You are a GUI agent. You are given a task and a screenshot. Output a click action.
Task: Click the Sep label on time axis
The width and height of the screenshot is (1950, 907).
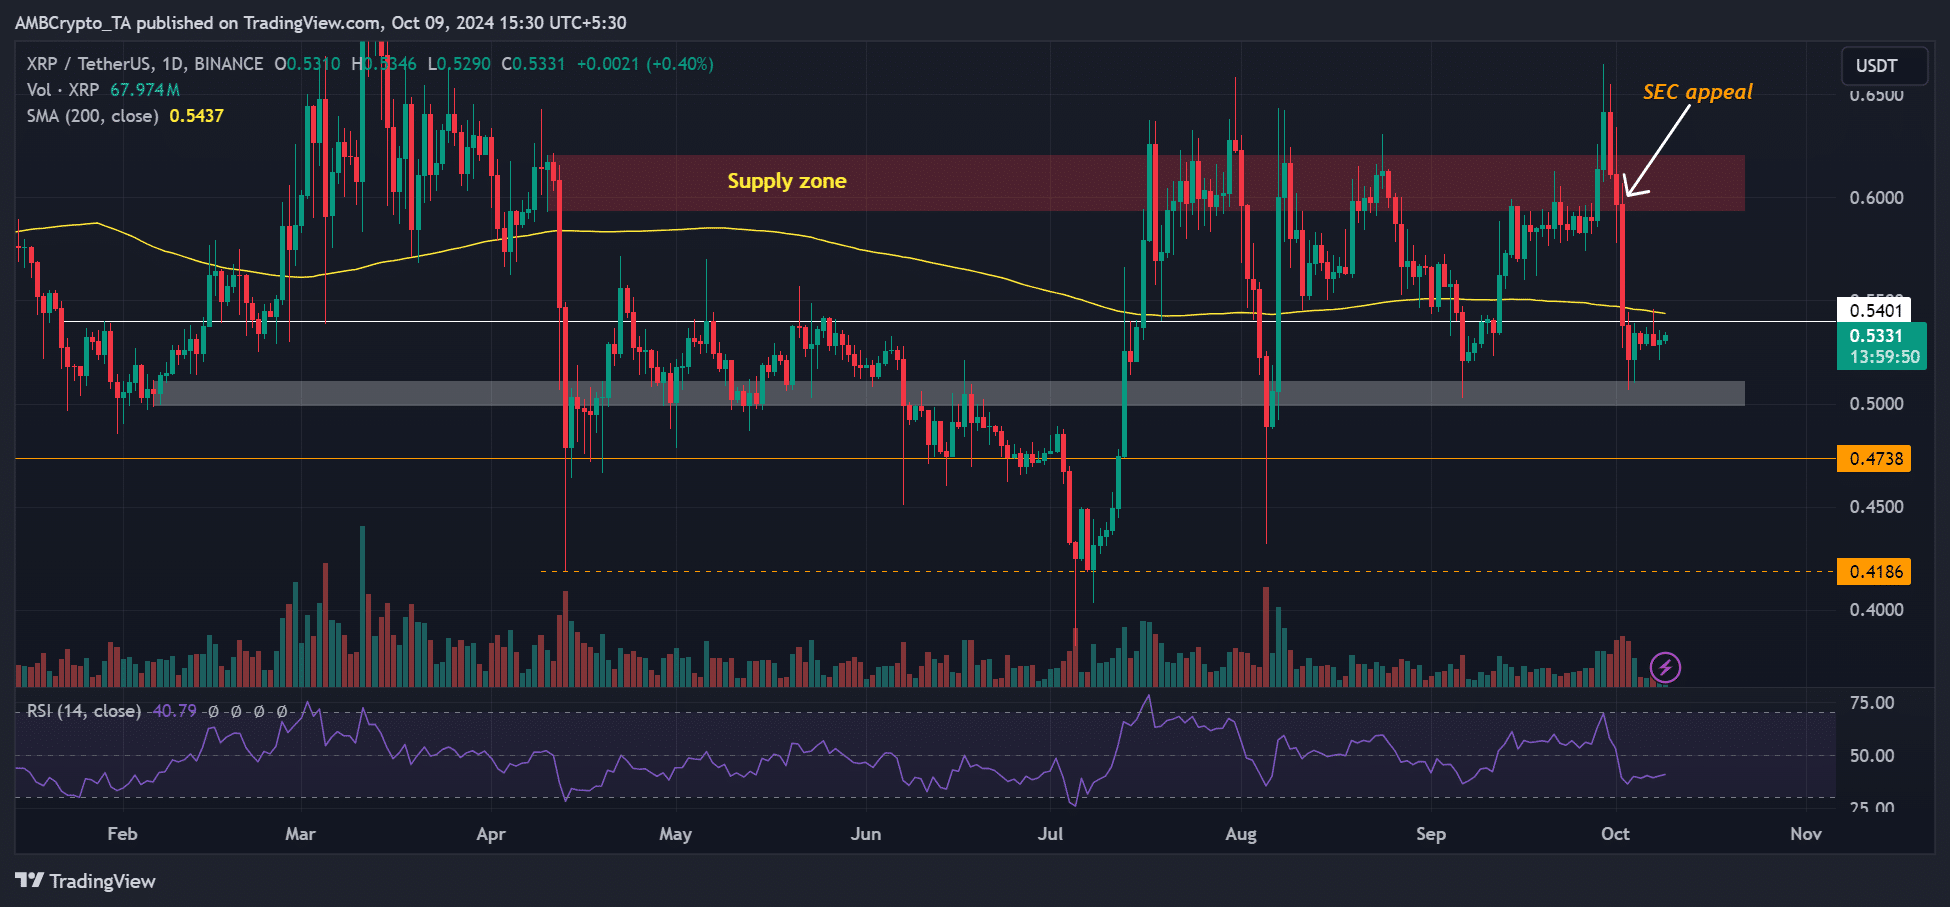pyautogui.click(x=1431, y=834)
